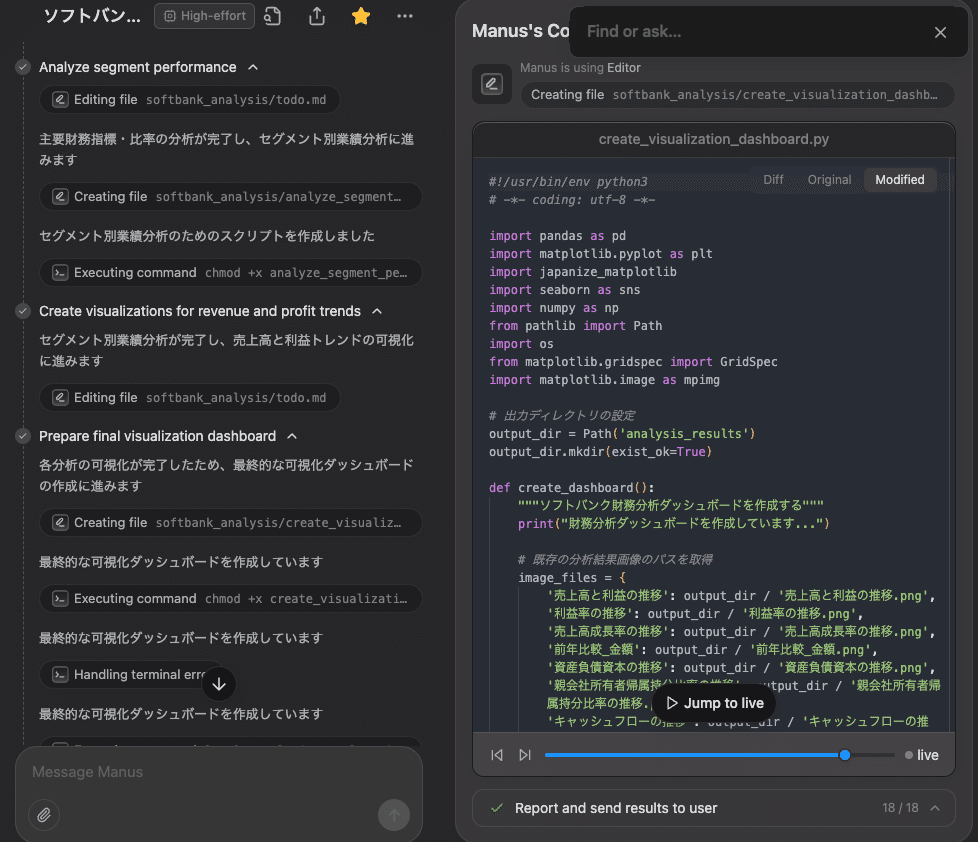978x842 pixels.
Task: Click the share icon in header
Action: click(x=317, y=16)
